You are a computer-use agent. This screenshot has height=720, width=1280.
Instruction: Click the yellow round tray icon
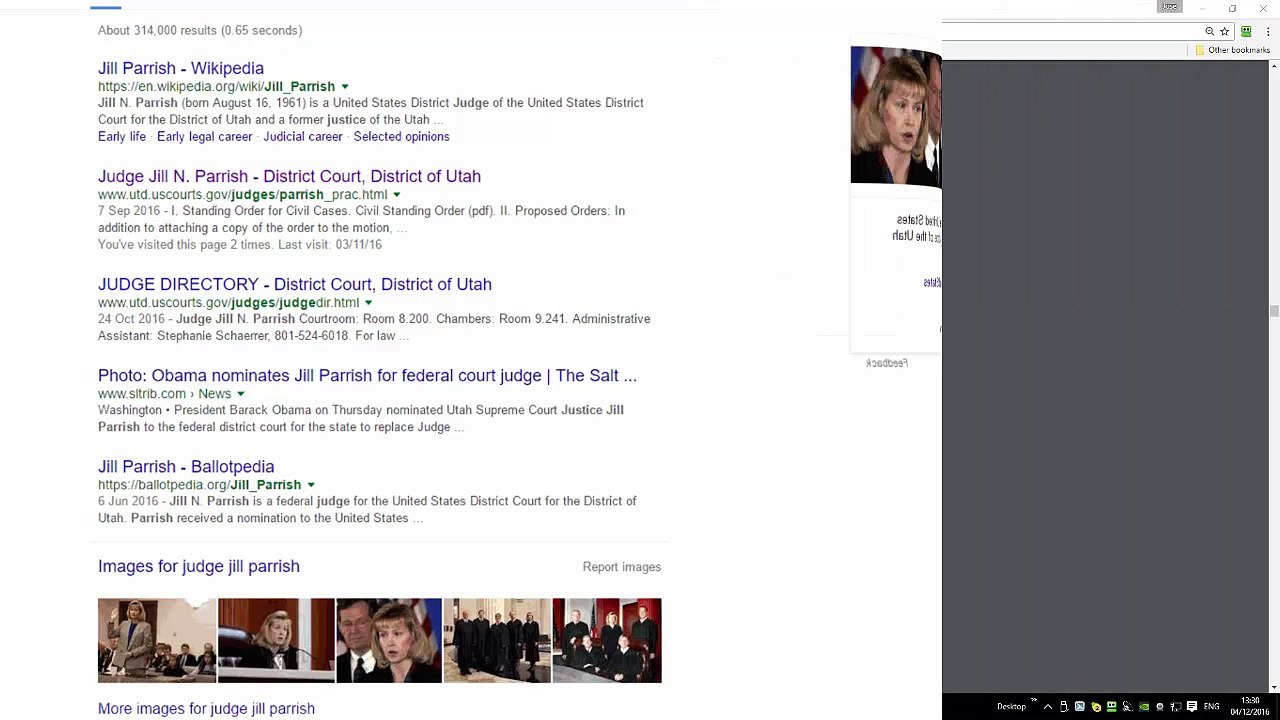[1096, 706]
